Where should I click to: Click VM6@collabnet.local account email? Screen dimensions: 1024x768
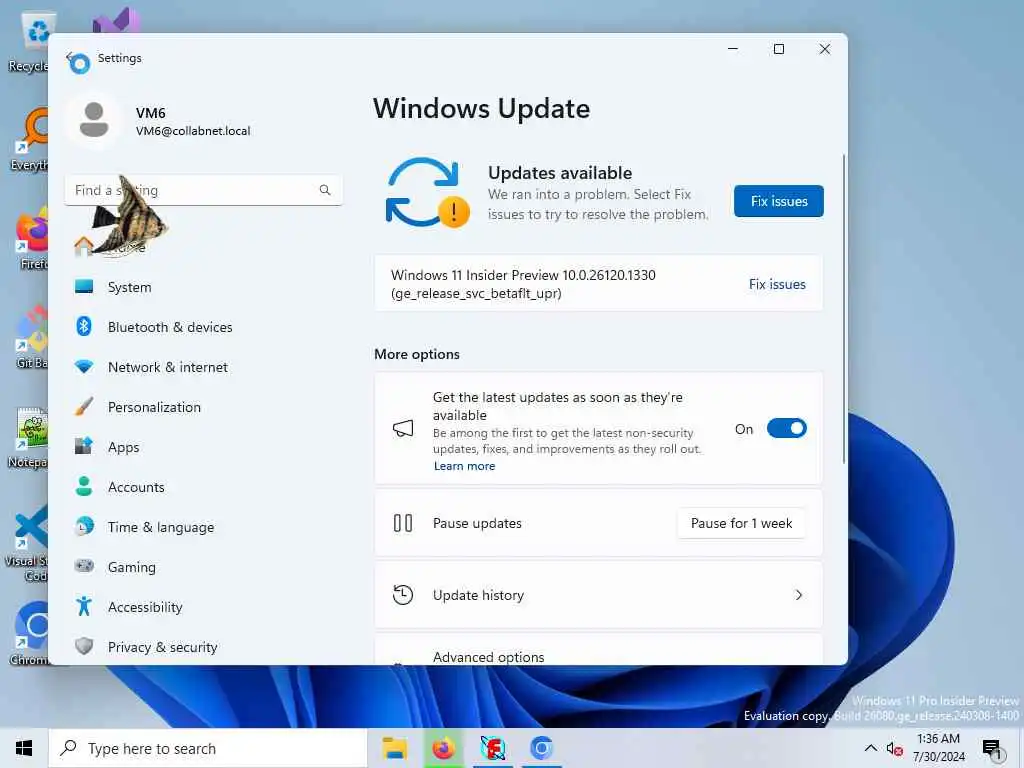point(193,131)
